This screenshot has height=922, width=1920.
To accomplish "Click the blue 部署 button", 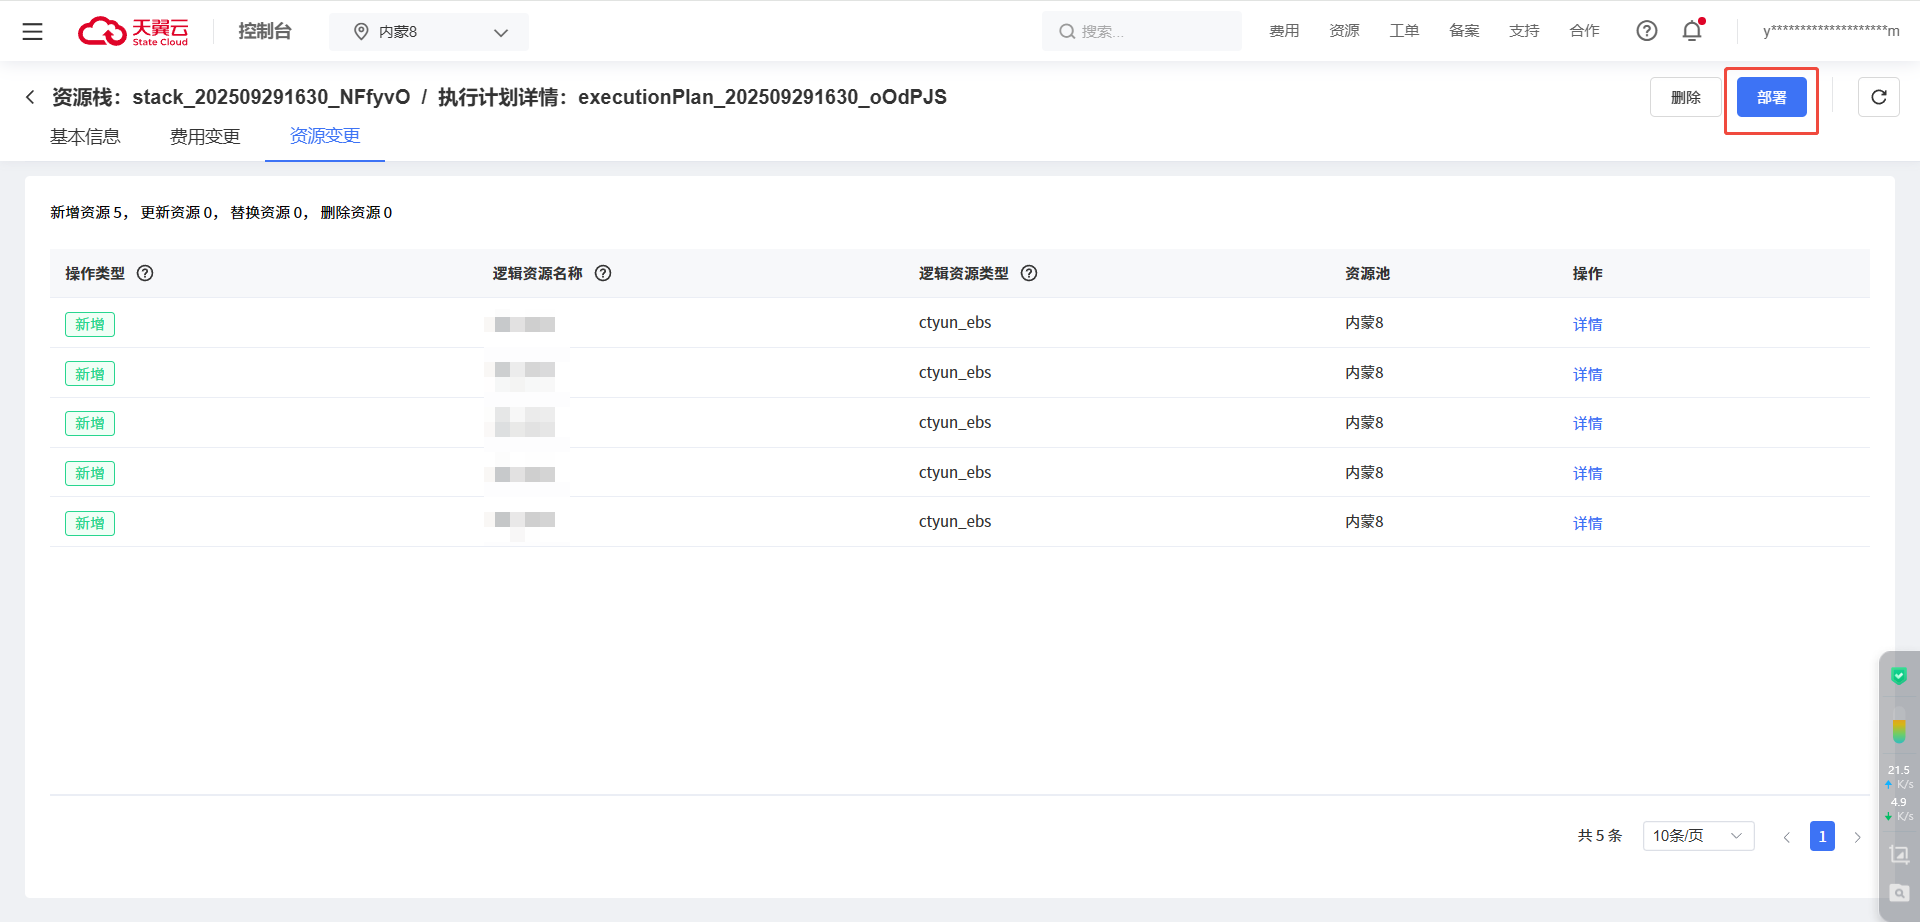I will (x=1771, y=97).
